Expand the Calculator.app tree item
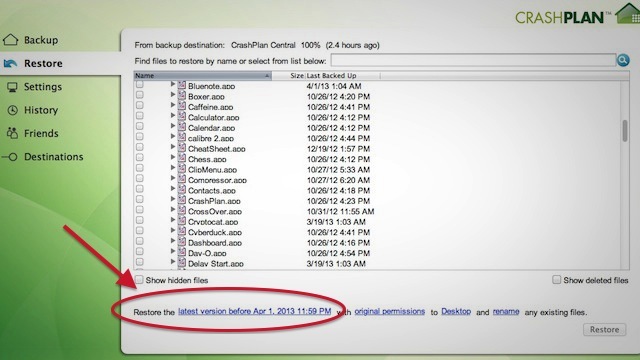 (x=173, y=116)
